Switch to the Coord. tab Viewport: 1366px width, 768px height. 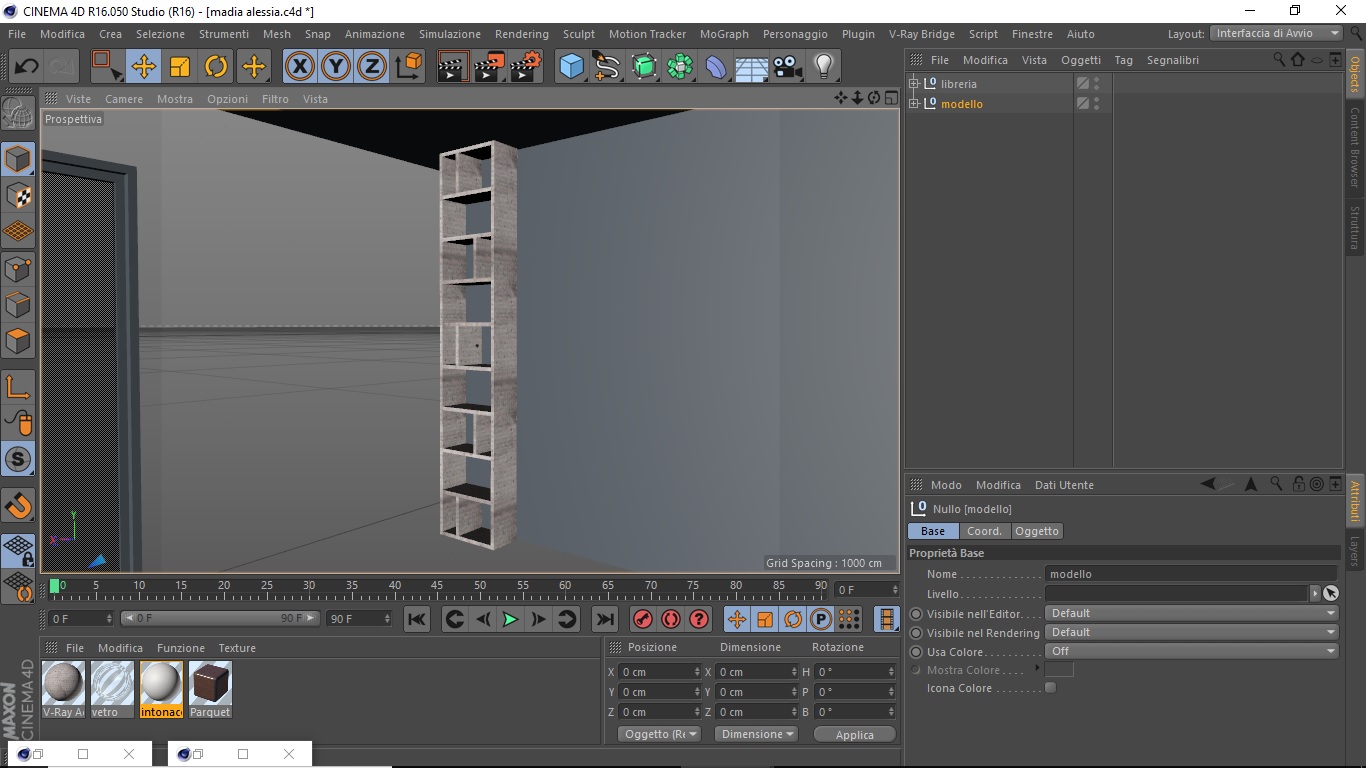point(984,531)
